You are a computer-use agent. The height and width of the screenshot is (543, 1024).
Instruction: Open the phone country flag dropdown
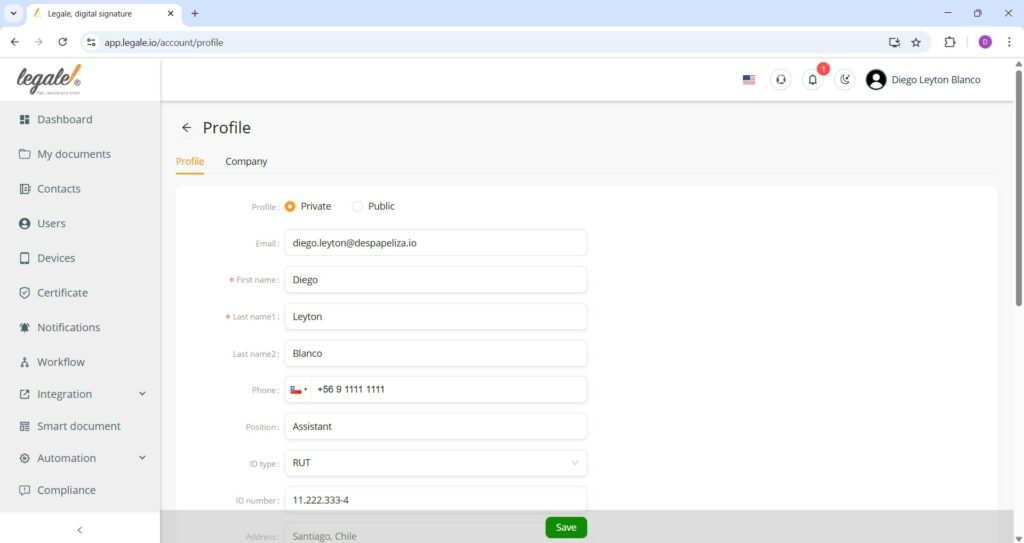point(298,389)
